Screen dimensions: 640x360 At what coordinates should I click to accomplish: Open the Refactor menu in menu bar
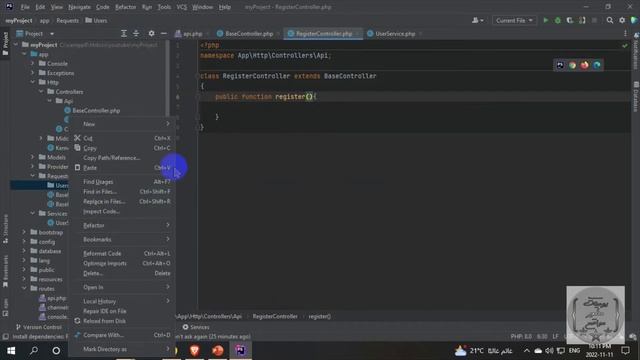(x=125, y=7)
